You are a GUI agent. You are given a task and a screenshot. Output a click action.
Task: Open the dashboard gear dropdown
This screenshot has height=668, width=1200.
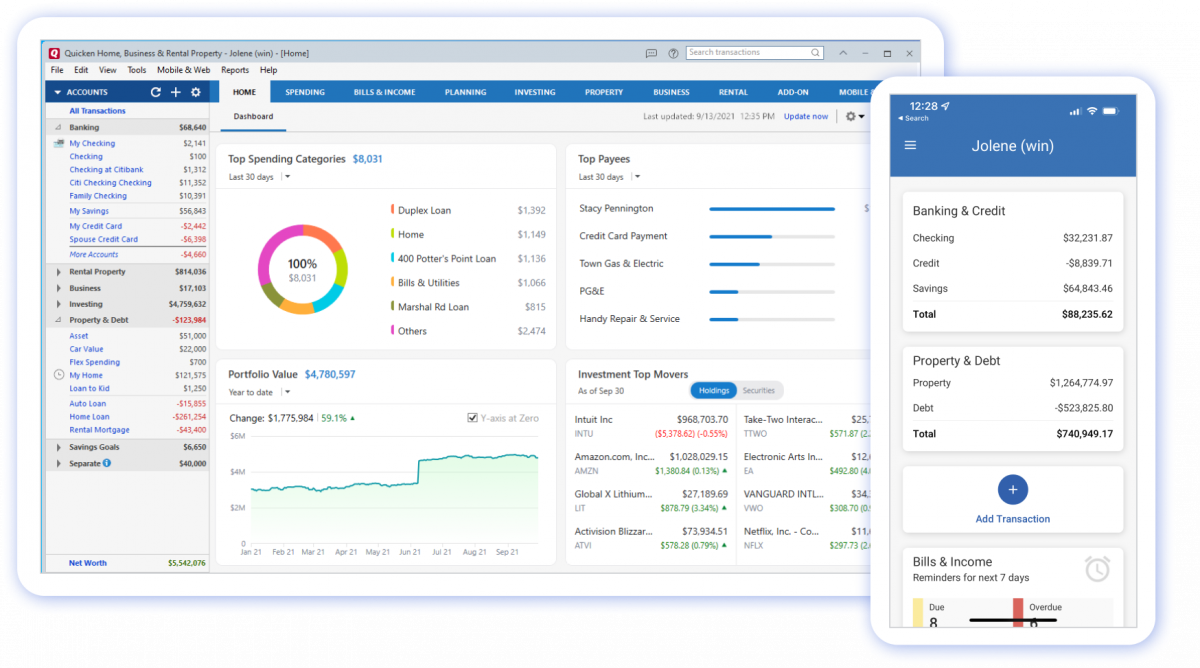(x=855, y=117)
